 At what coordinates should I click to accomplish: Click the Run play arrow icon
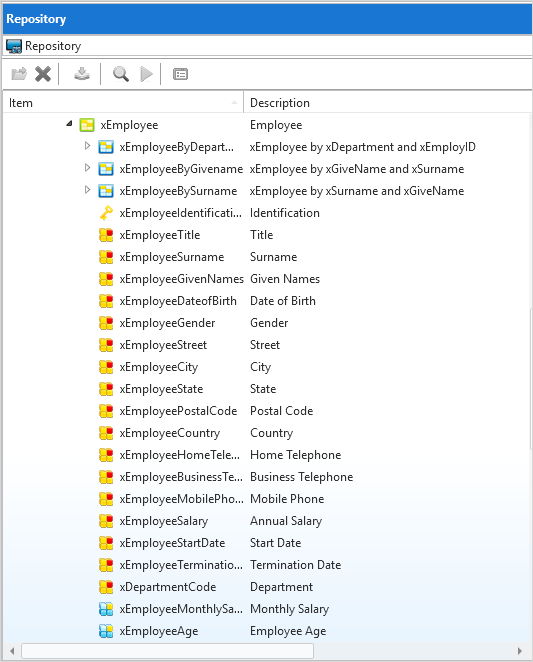tap(146, 74)
